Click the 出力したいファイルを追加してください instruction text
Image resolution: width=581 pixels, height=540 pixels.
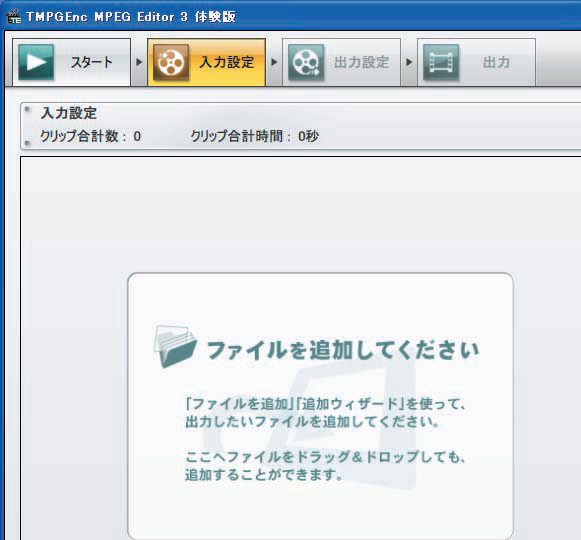[x=312, y=422]
